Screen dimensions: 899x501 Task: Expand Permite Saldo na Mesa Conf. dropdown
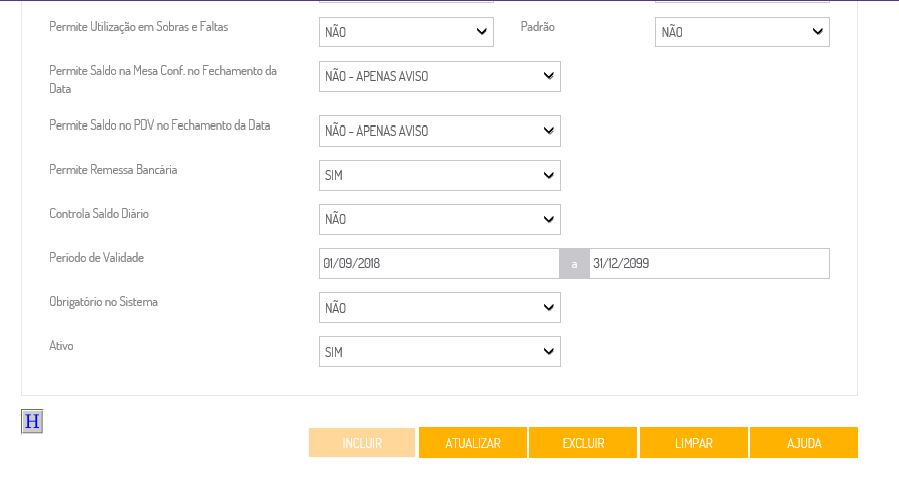439,76
